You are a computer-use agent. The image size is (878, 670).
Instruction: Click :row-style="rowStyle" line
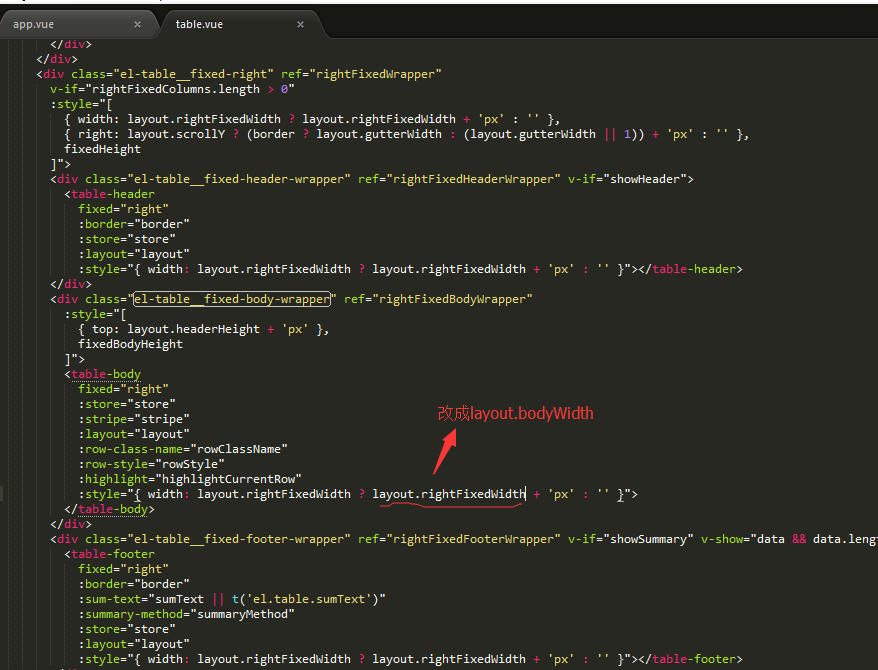pos(151,464)
